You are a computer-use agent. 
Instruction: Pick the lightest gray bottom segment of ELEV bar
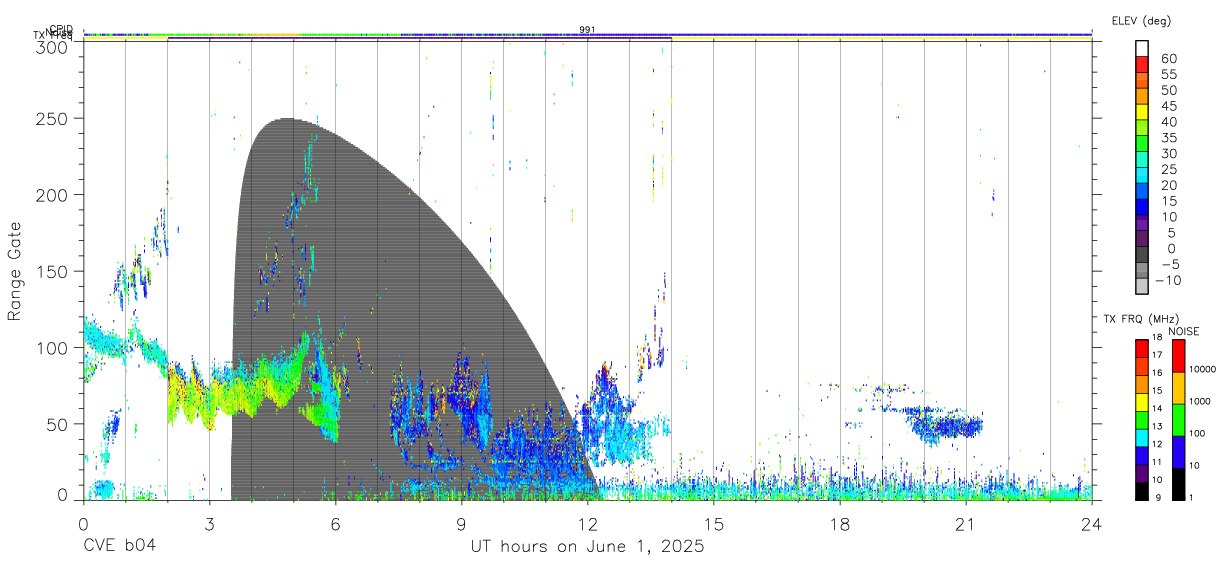click(1143, 285)
